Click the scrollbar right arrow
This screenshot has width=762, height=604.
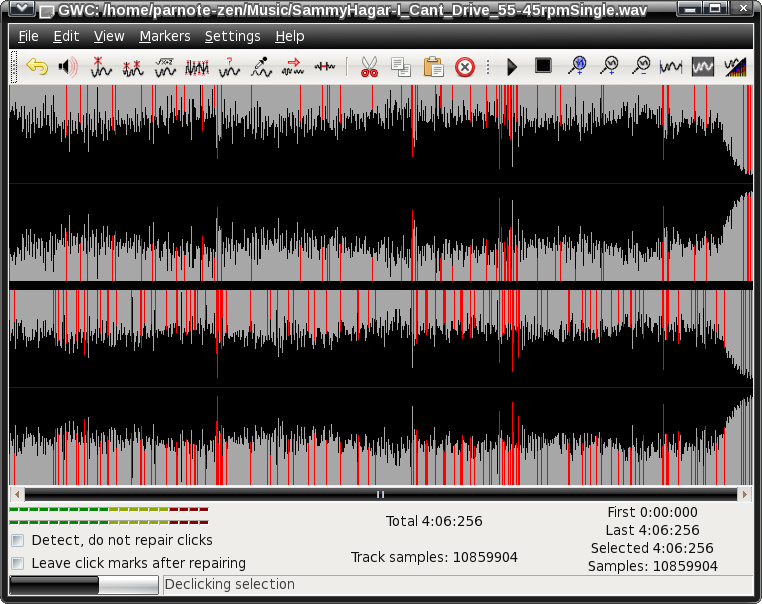[x=745, y=494]
